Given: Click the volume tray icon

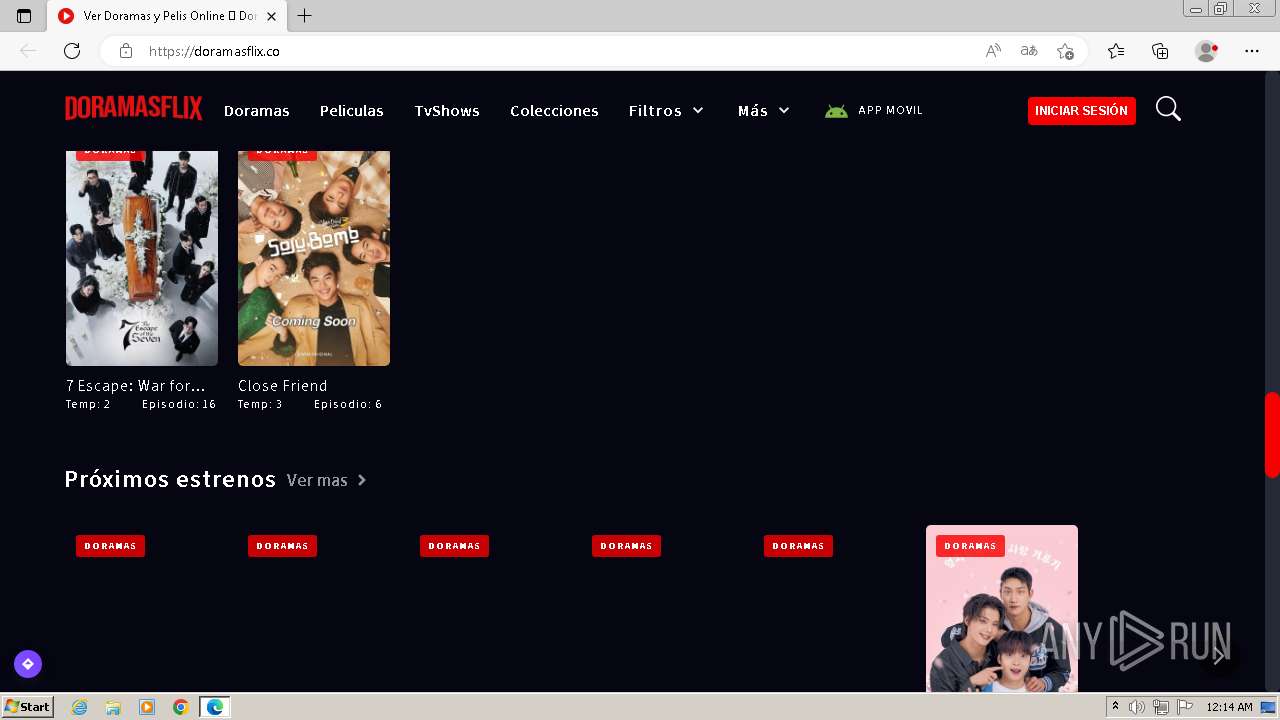Looking at the screenshot, I should pyautogui.click(x=1137, y=707).
